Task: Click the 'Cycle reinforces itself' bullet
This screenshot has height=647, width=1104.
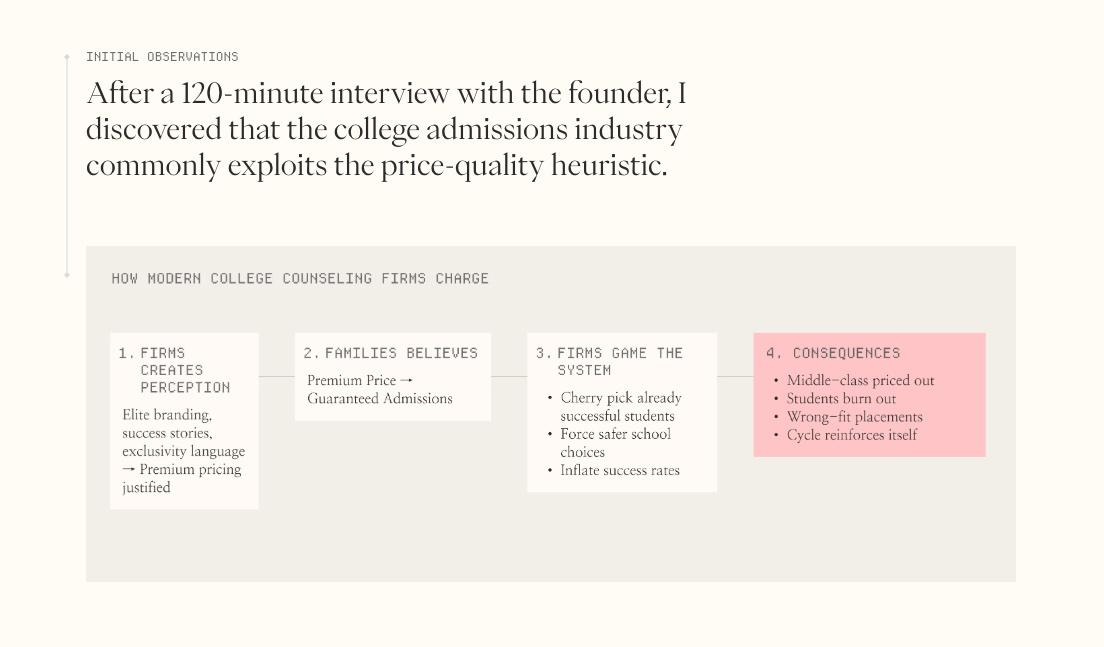Action: point(851,435)
